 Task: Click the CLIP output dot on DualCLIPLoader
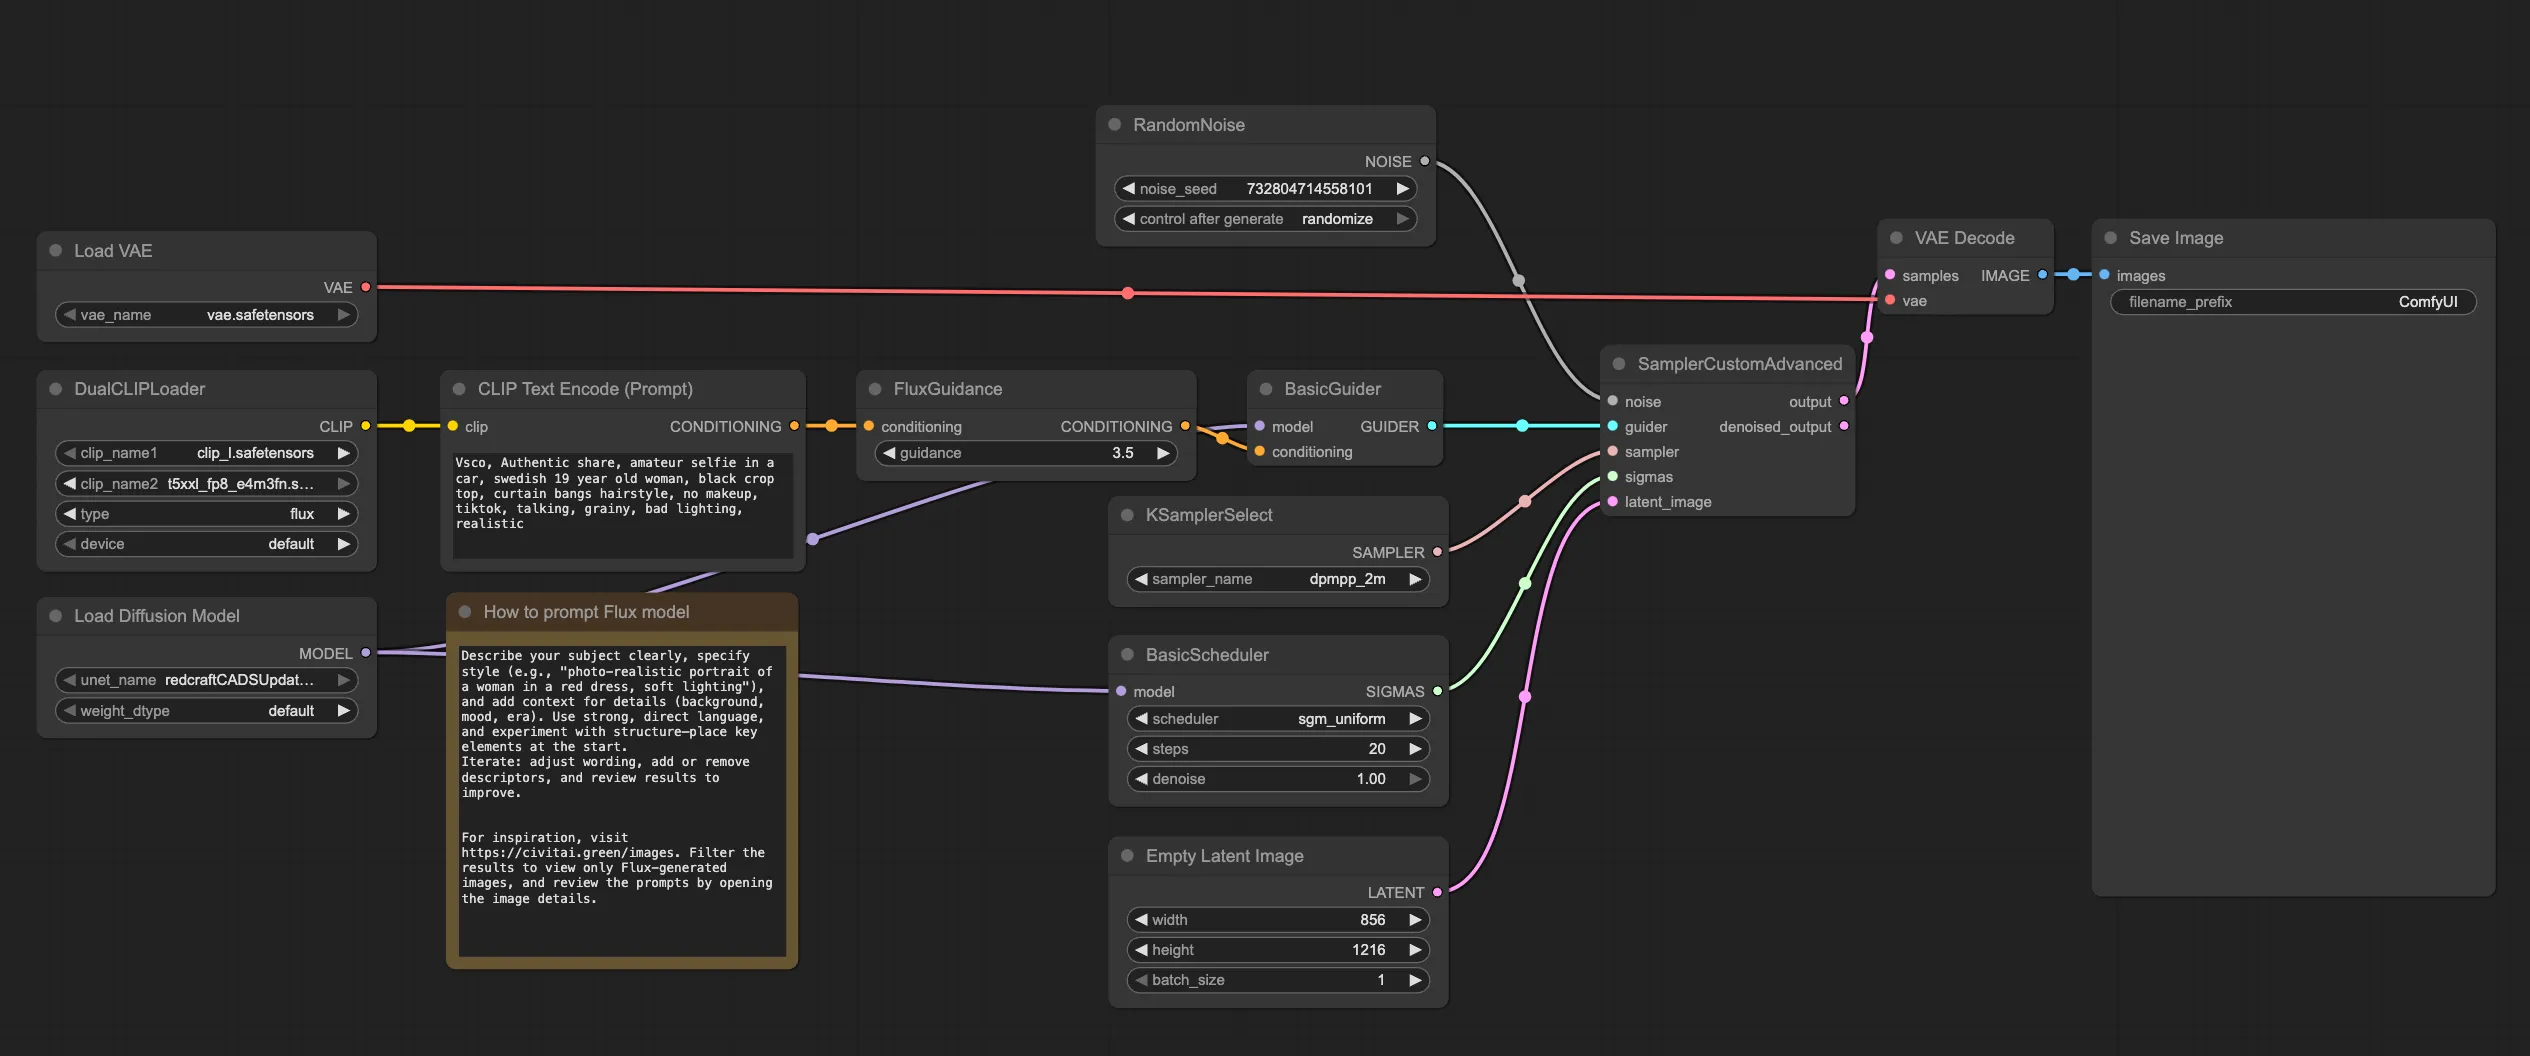coord(366,426)
